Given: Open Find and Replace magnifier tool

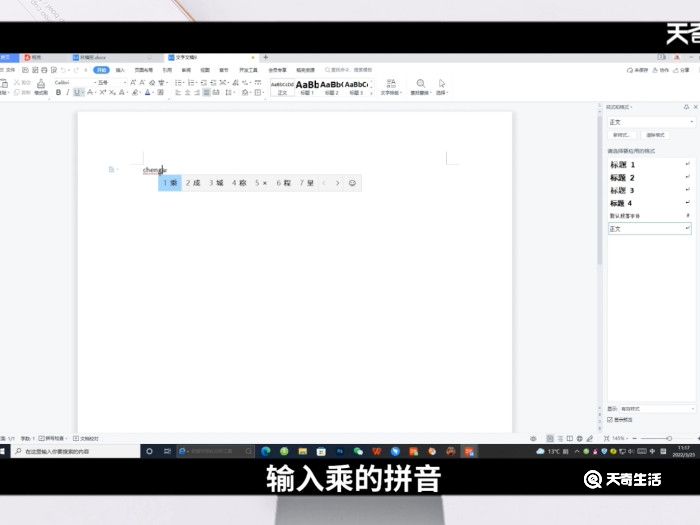Looking at the screenshot, I should (x=421, y=83).
